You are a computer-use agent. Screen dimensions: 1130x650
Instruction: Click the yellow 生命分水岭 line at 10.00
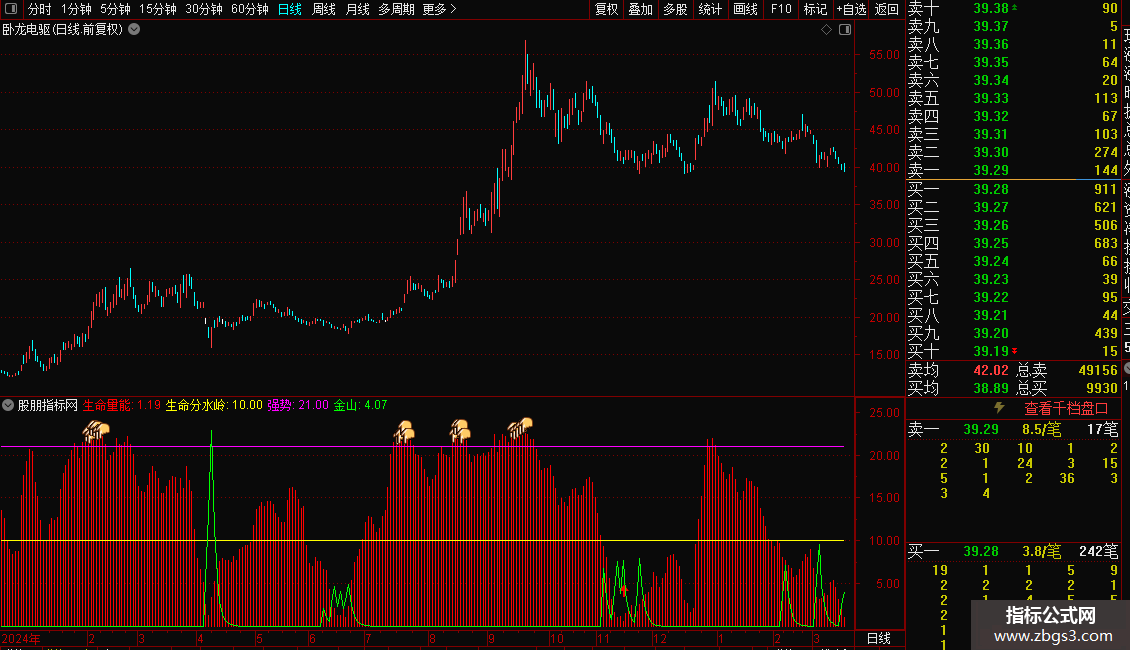tap(422, 540)
